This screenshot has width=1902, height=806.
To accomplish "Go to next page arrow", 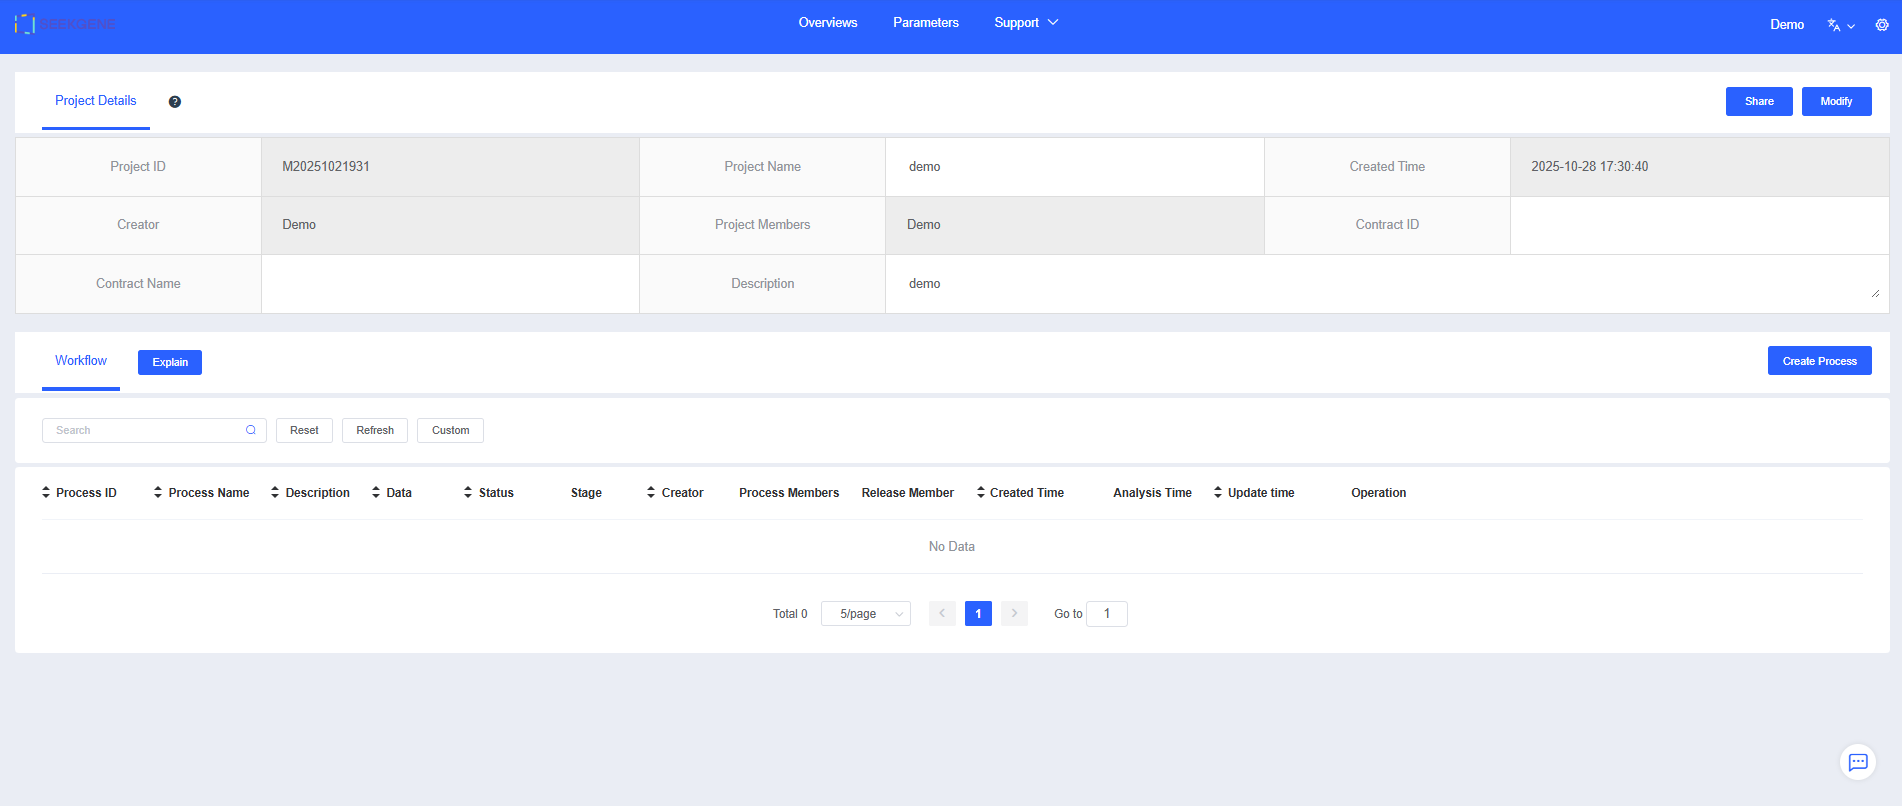I will click(x=1014, y=614).
